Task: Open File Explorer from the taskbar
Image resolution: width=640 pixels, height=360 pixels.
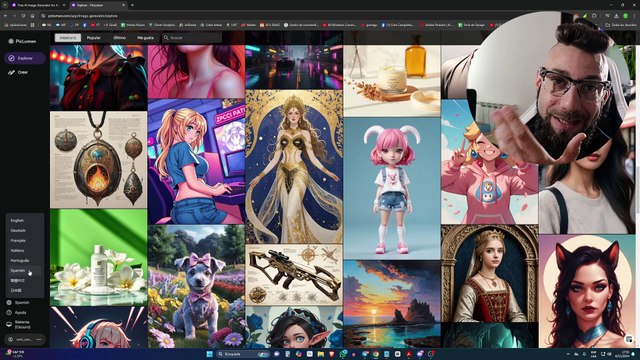Action: (x=320, y=354)
